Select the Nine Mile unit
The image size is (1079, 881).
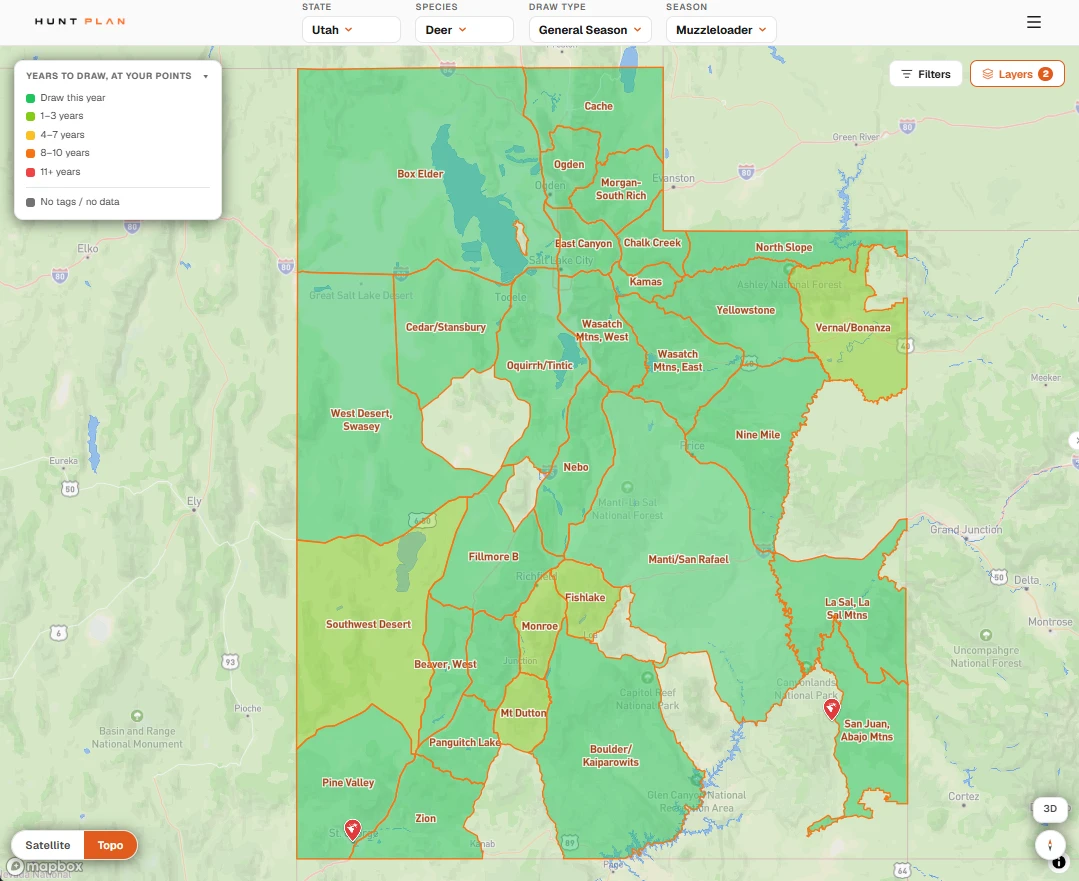point(758,435)
